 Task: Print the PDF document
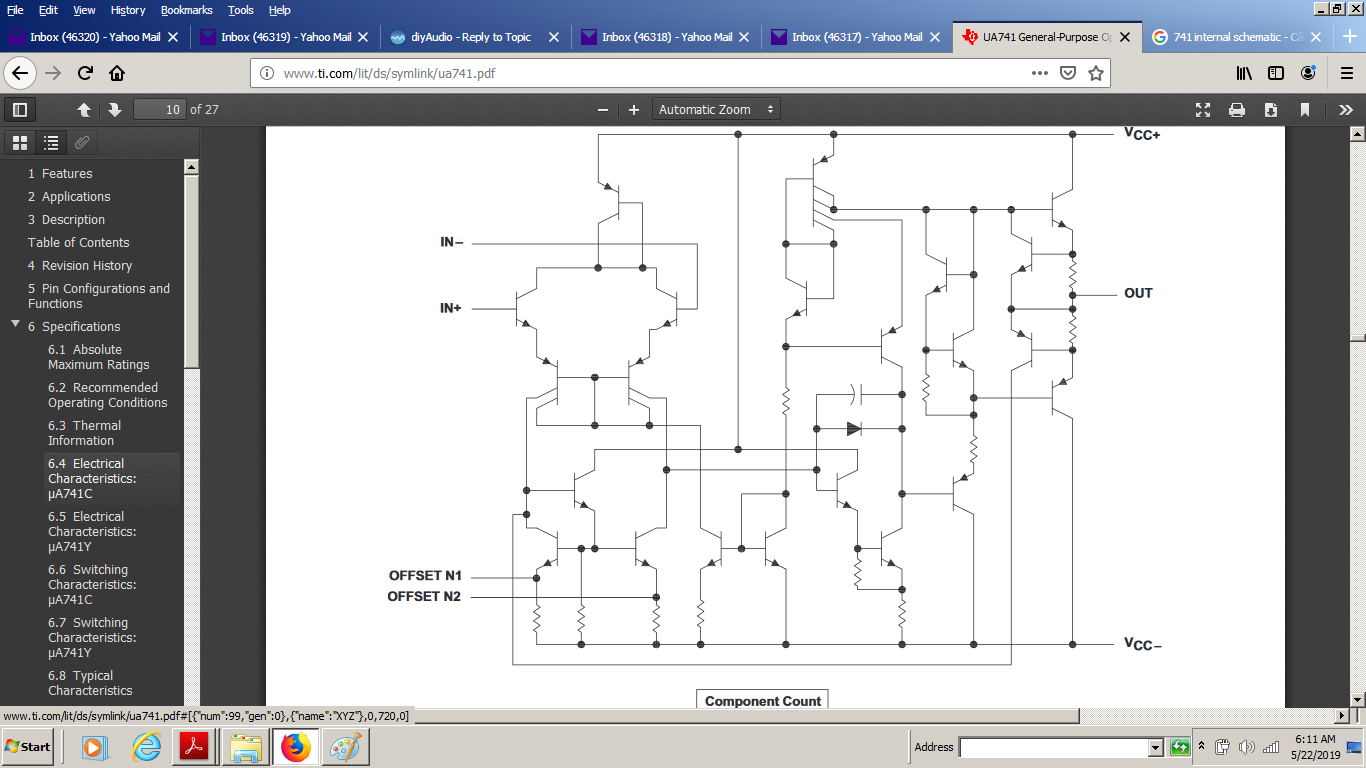tap(1237, 110)
